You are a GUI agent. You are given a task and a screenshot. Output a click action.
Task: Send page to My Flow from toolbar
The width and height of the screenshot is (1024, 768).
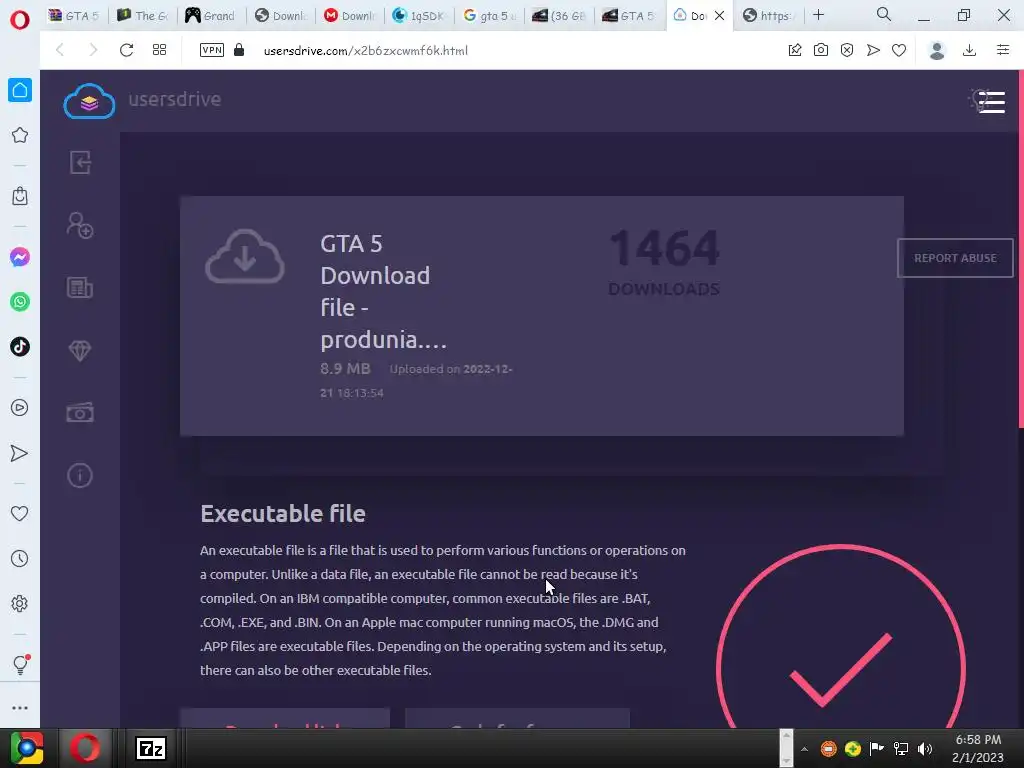[873, 50]
